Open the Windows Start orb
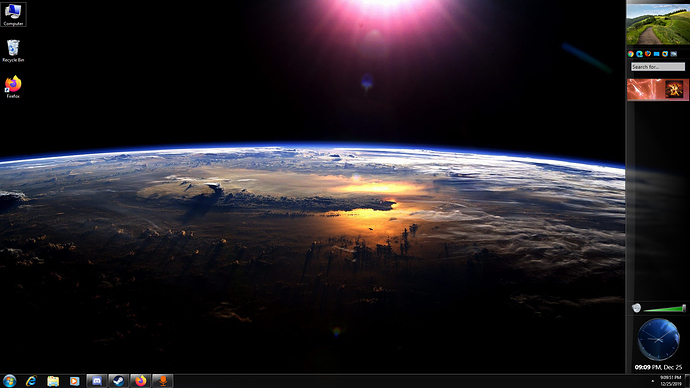690x388 pixels. 9,381
